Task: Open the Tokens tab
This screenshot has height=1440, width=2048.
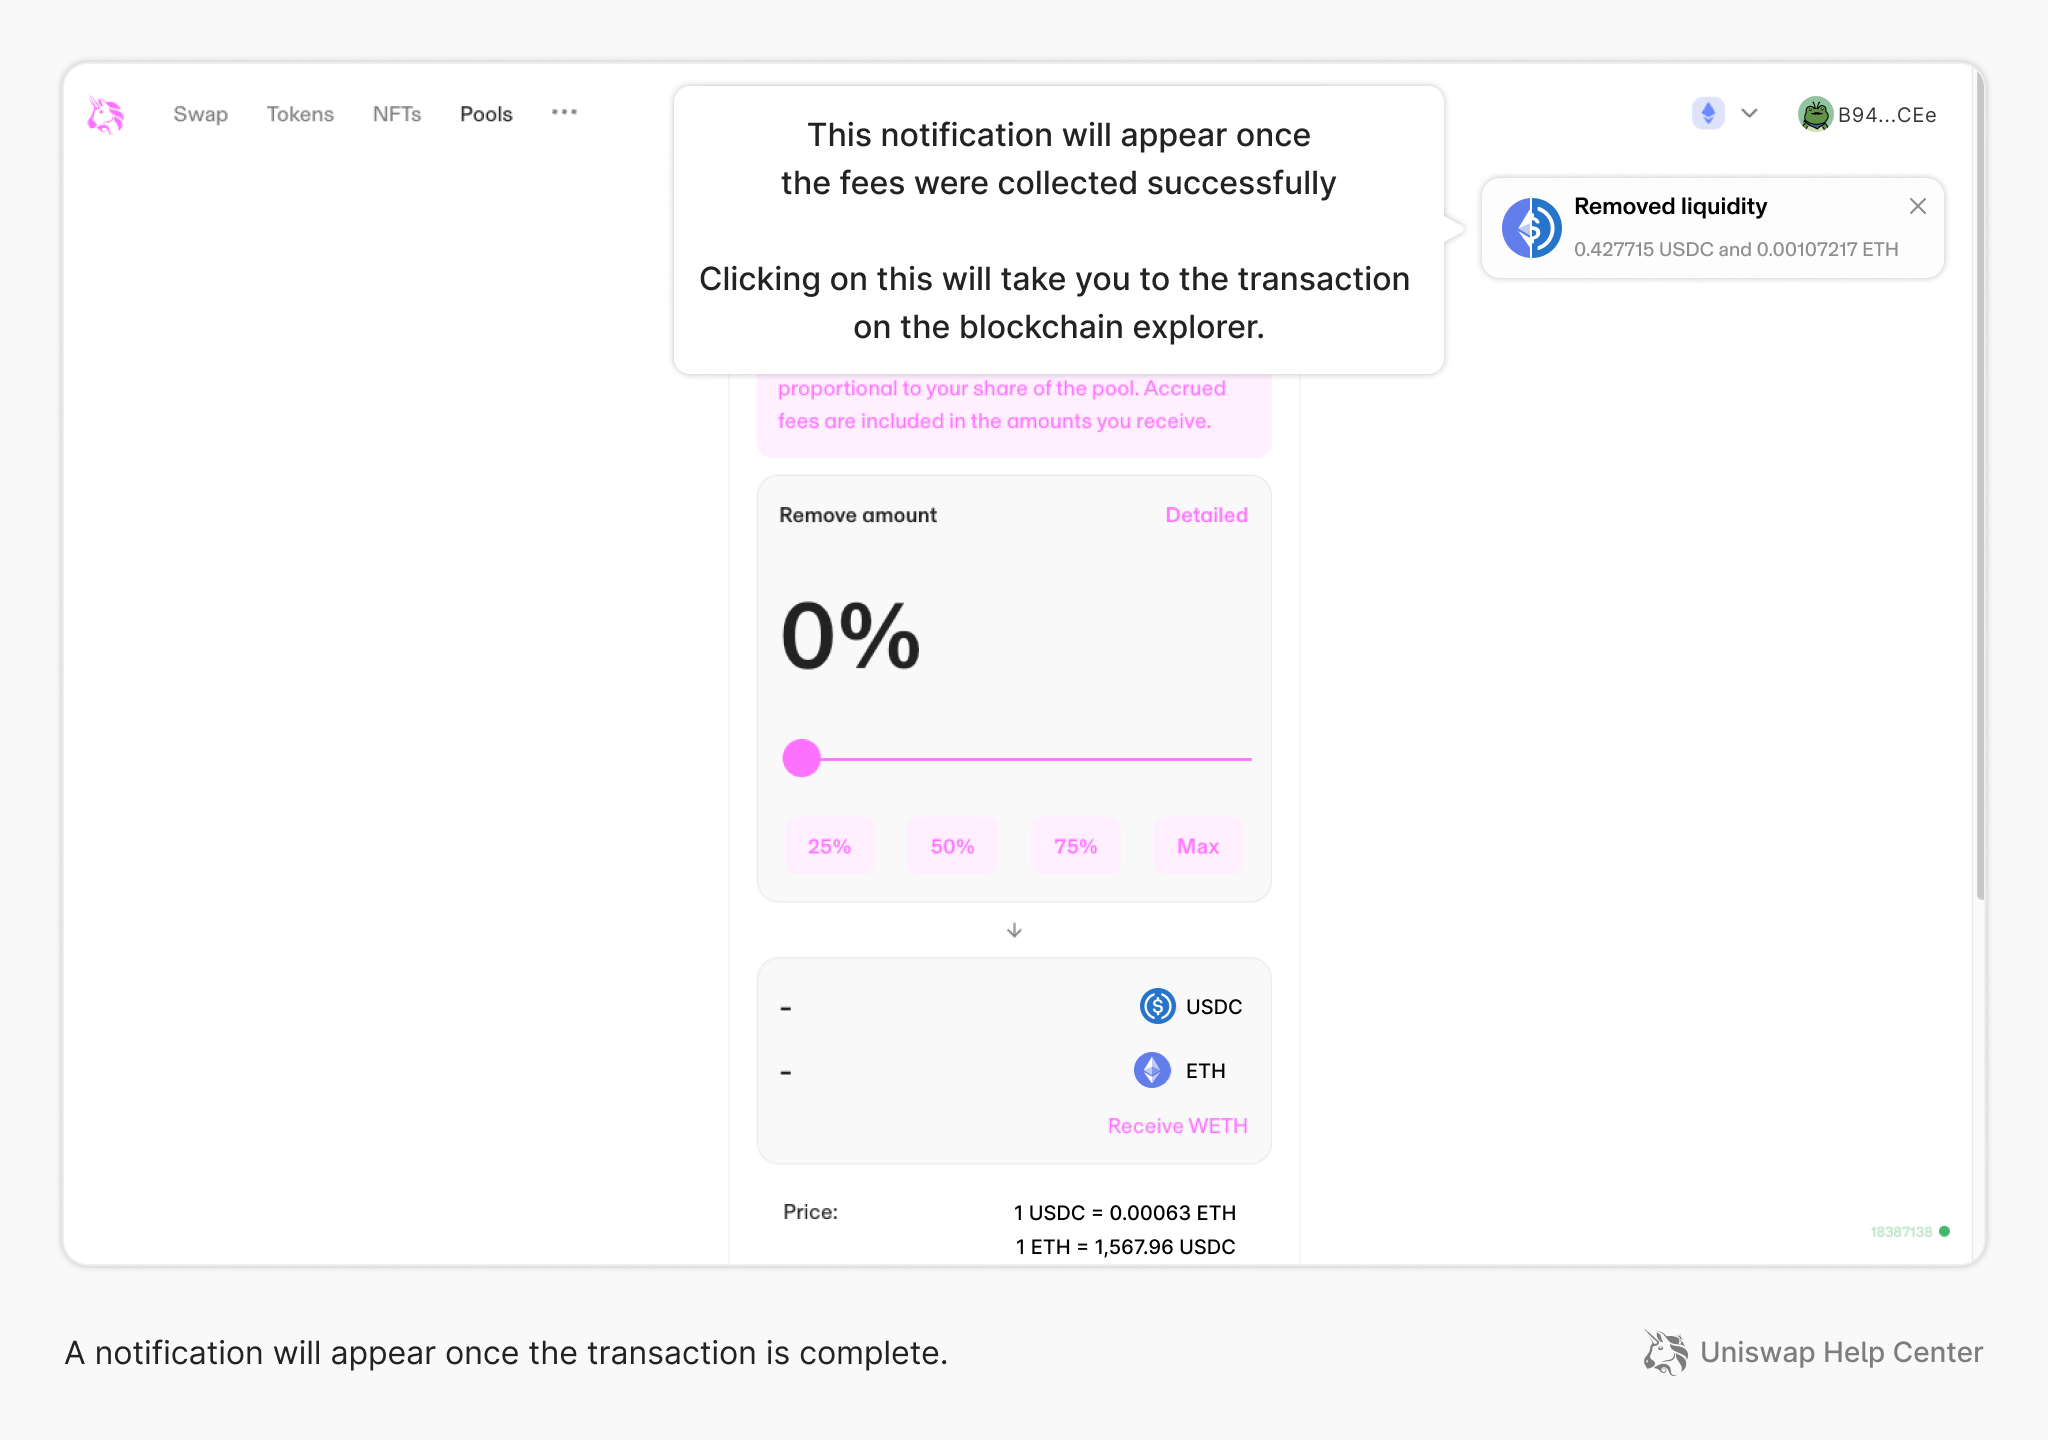Action: click(300, 114)
